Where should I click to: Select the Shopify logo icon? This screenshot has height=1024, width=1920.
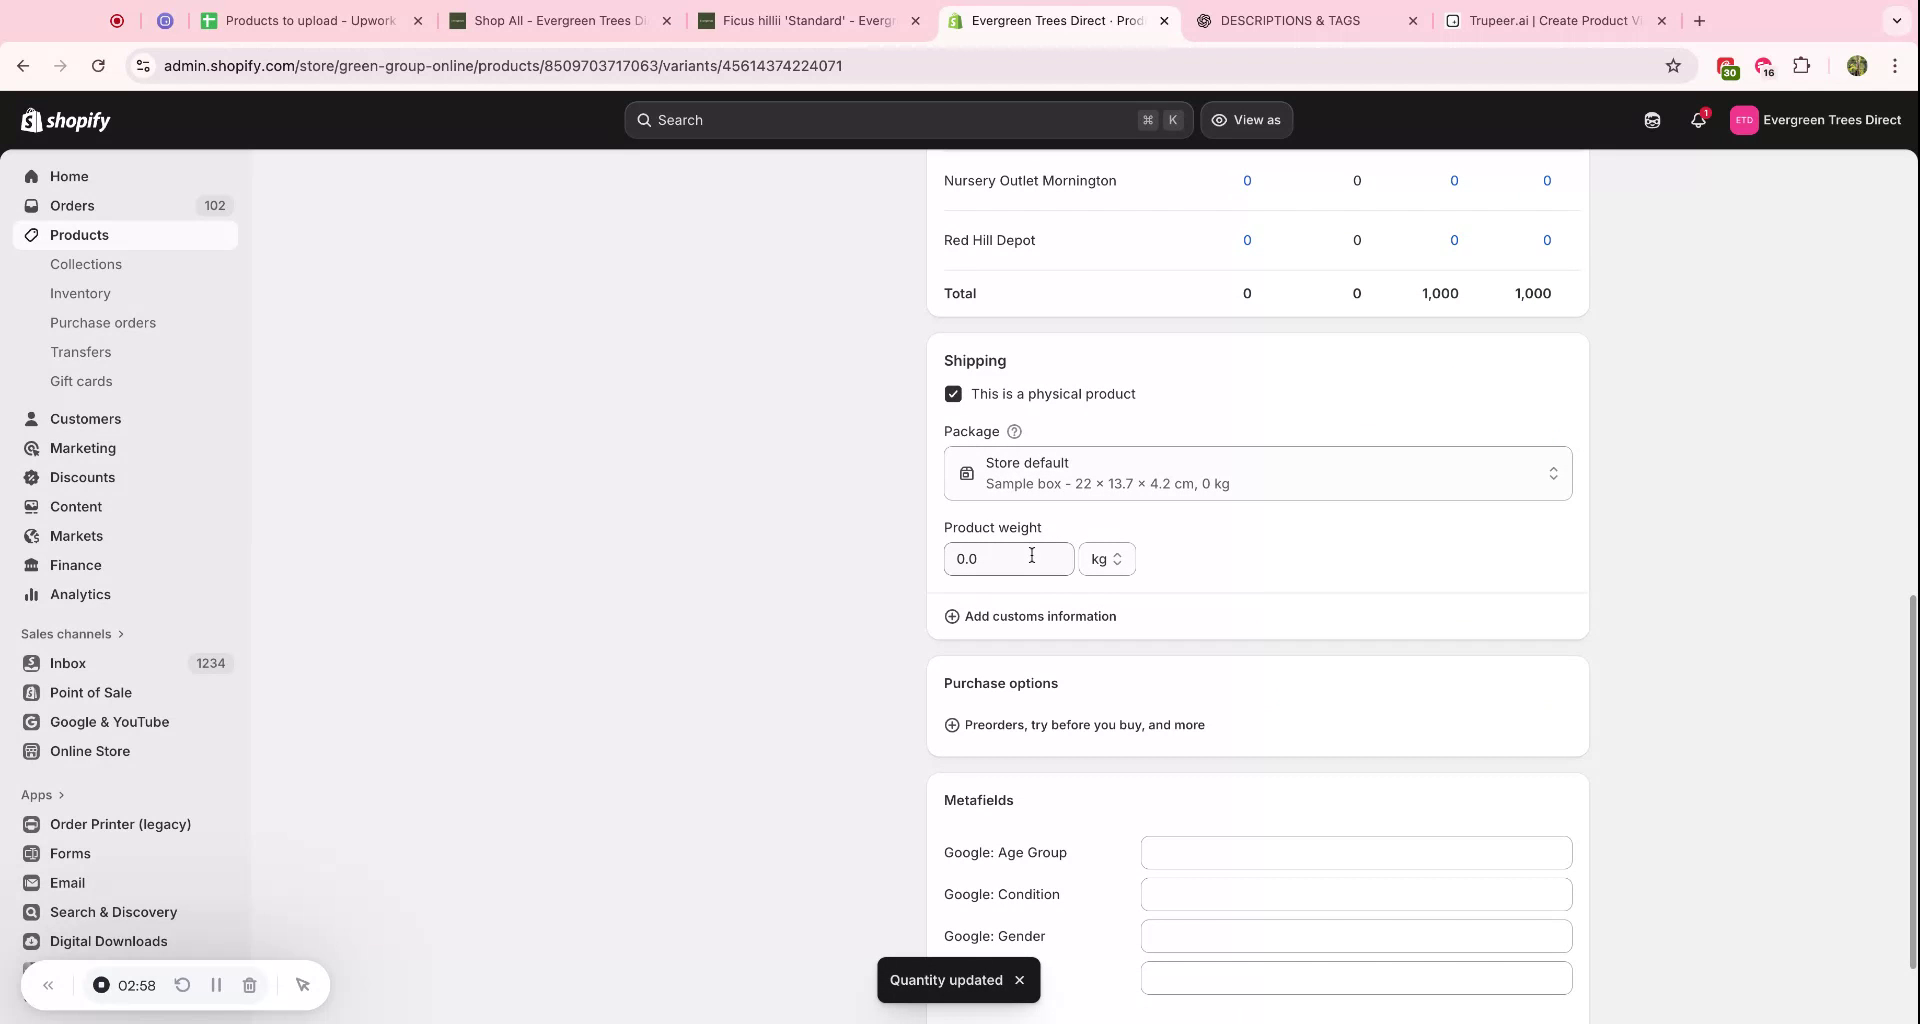[30, 120]
